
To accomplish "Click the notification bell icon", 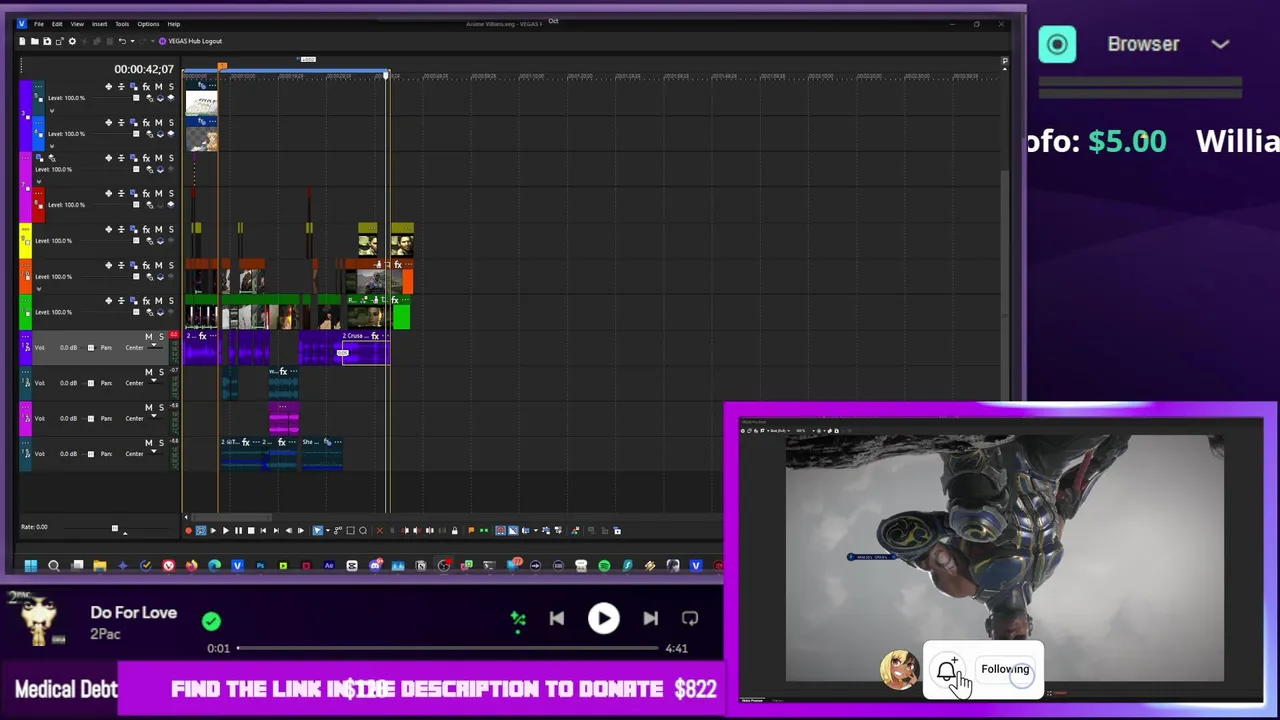I will click(947, 670).
